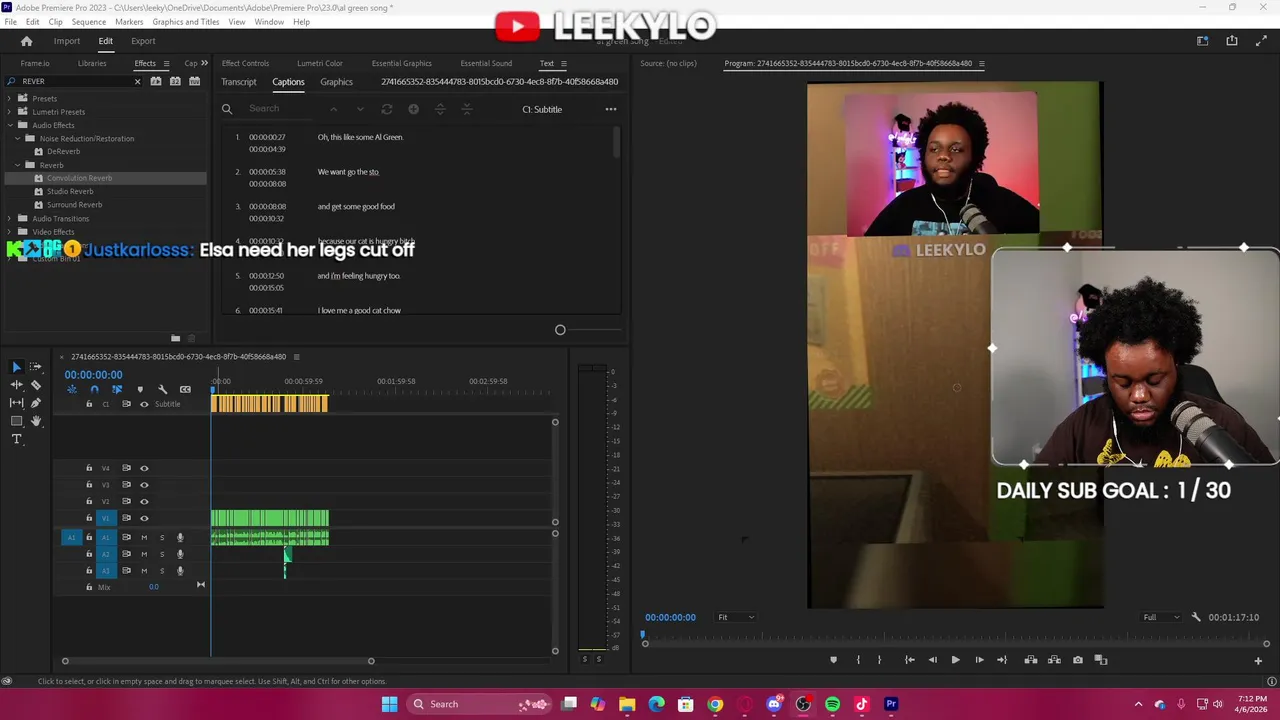This screenshot has width=1280, height=720.
Task: Toggle insert sequences as nests option
Action: [x=72, y=389]
